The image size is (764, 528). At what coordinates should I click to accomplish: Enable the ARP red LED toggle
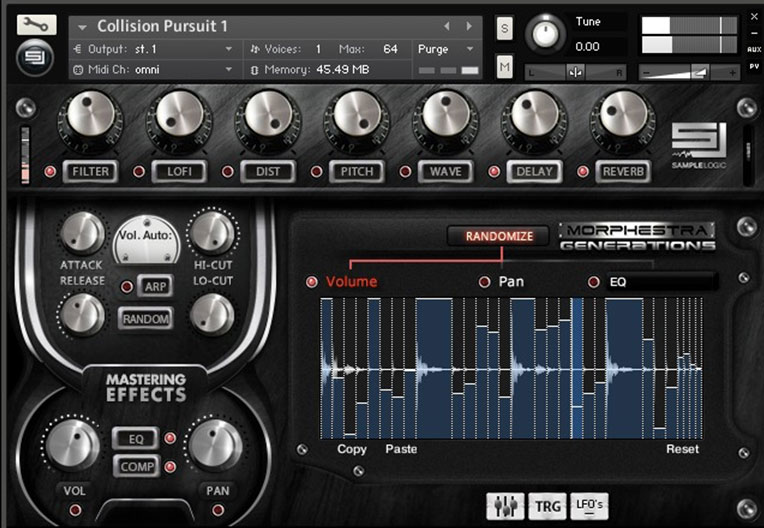[x=127, y=287]
